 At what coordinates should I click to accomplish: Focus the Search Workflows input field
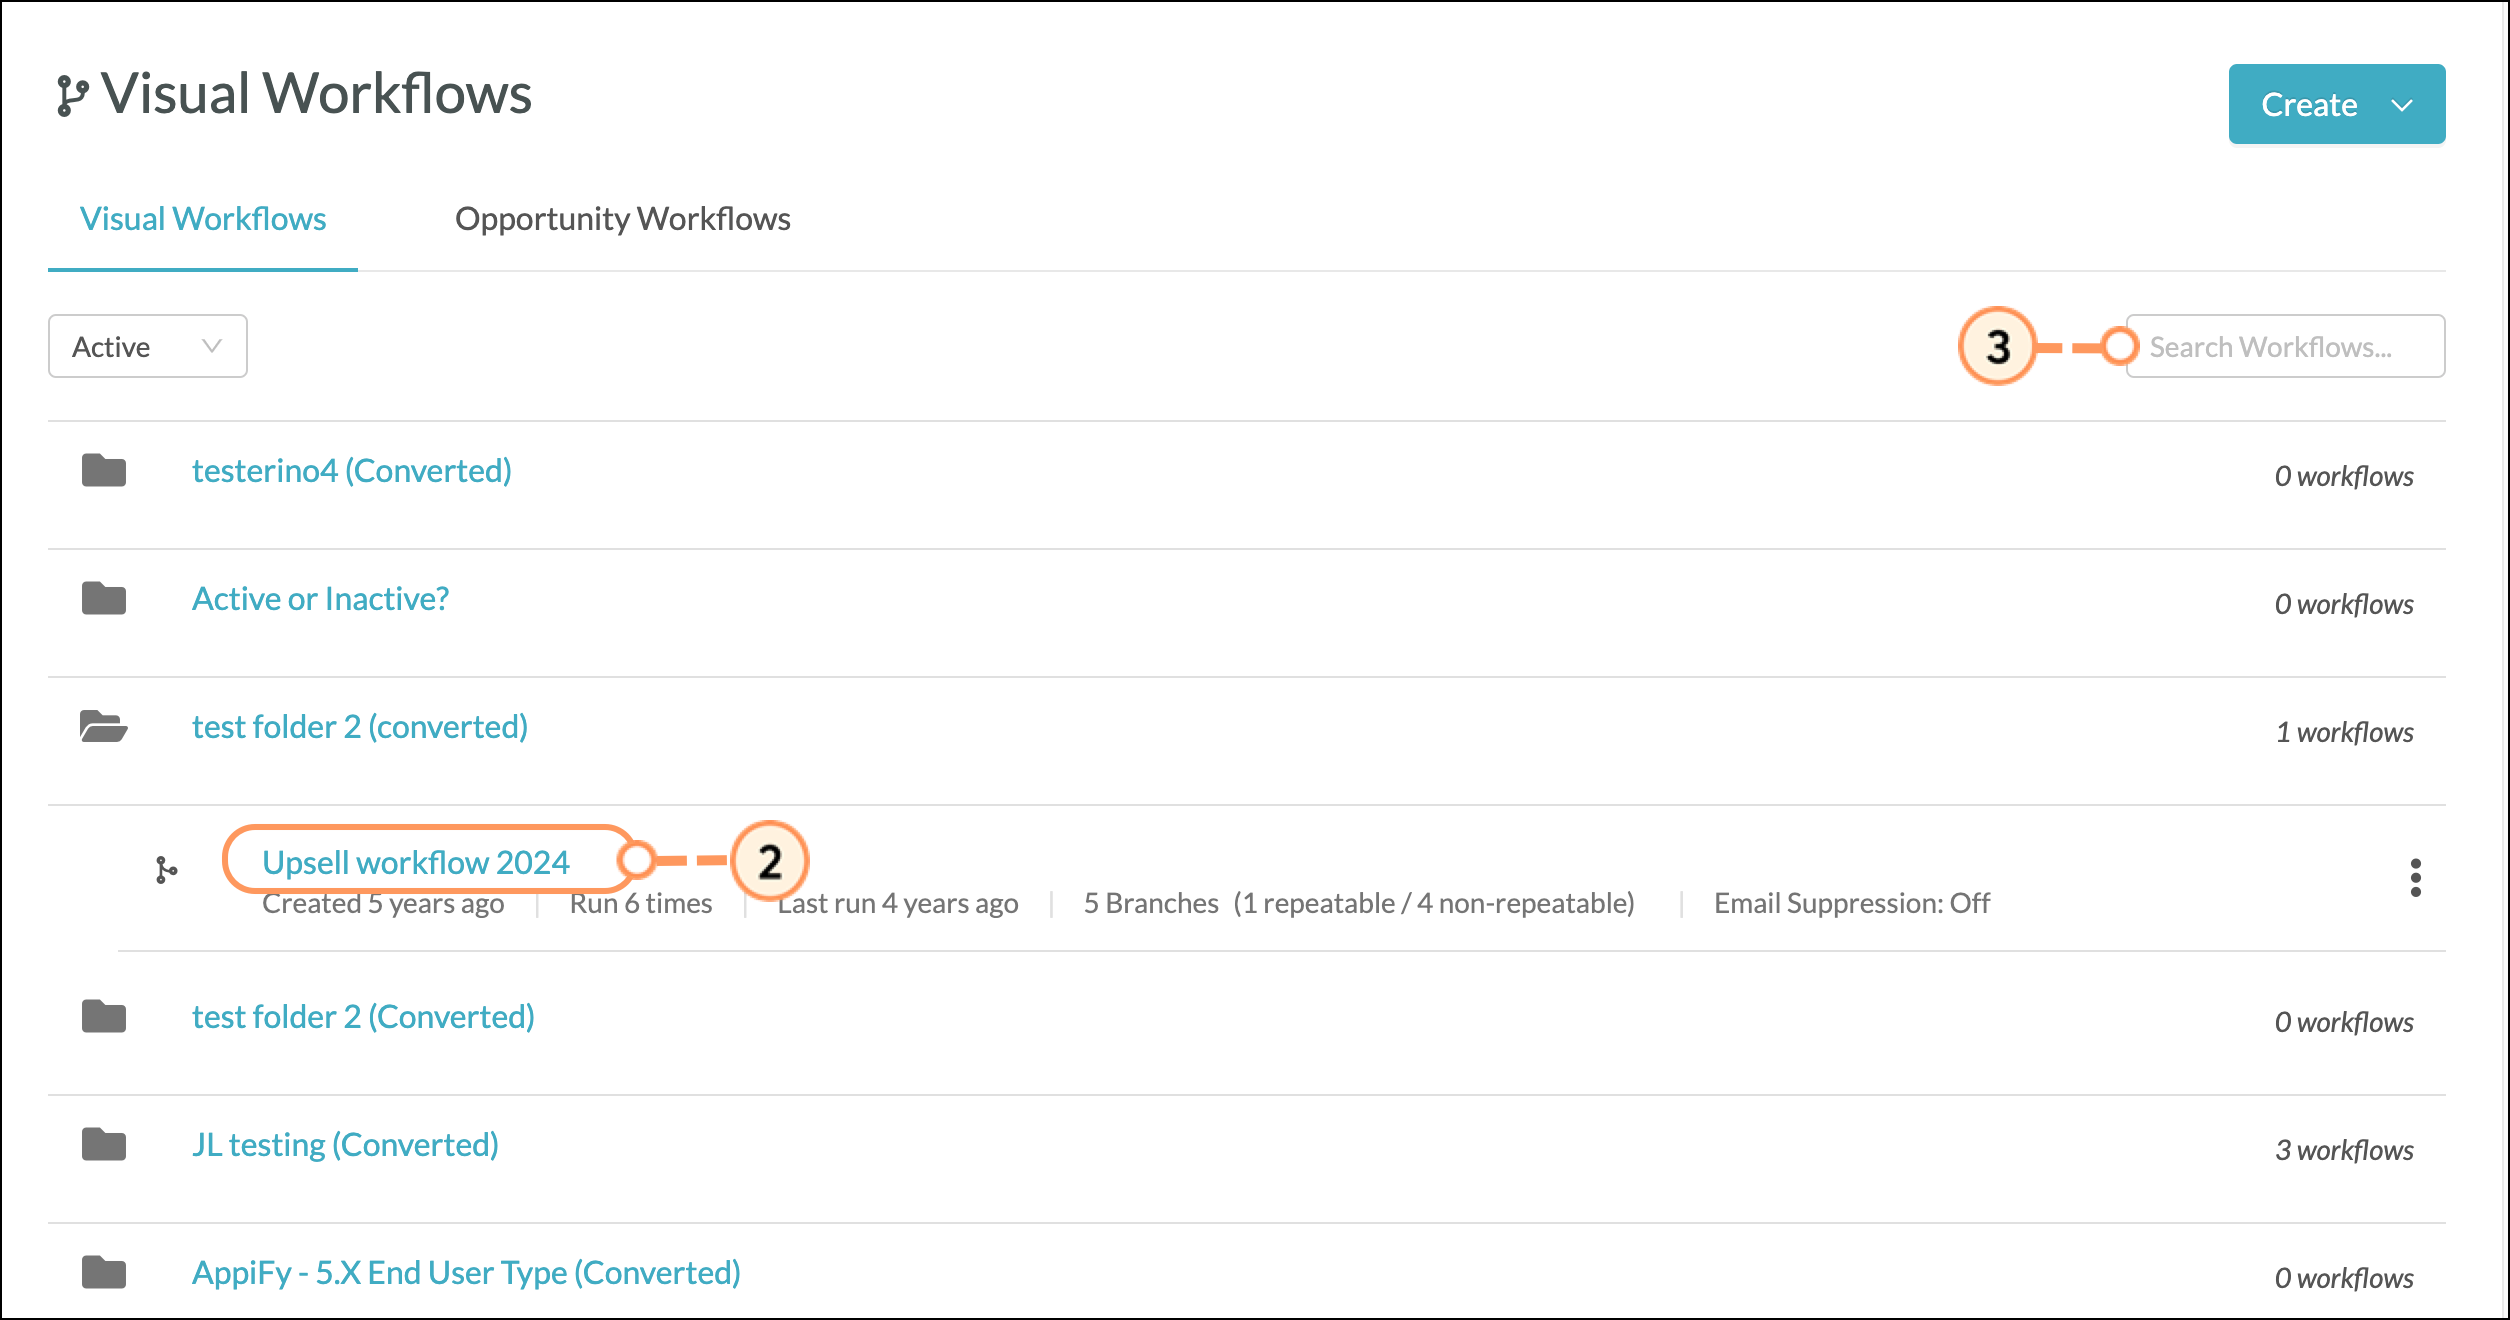[x=2285, y=346]
